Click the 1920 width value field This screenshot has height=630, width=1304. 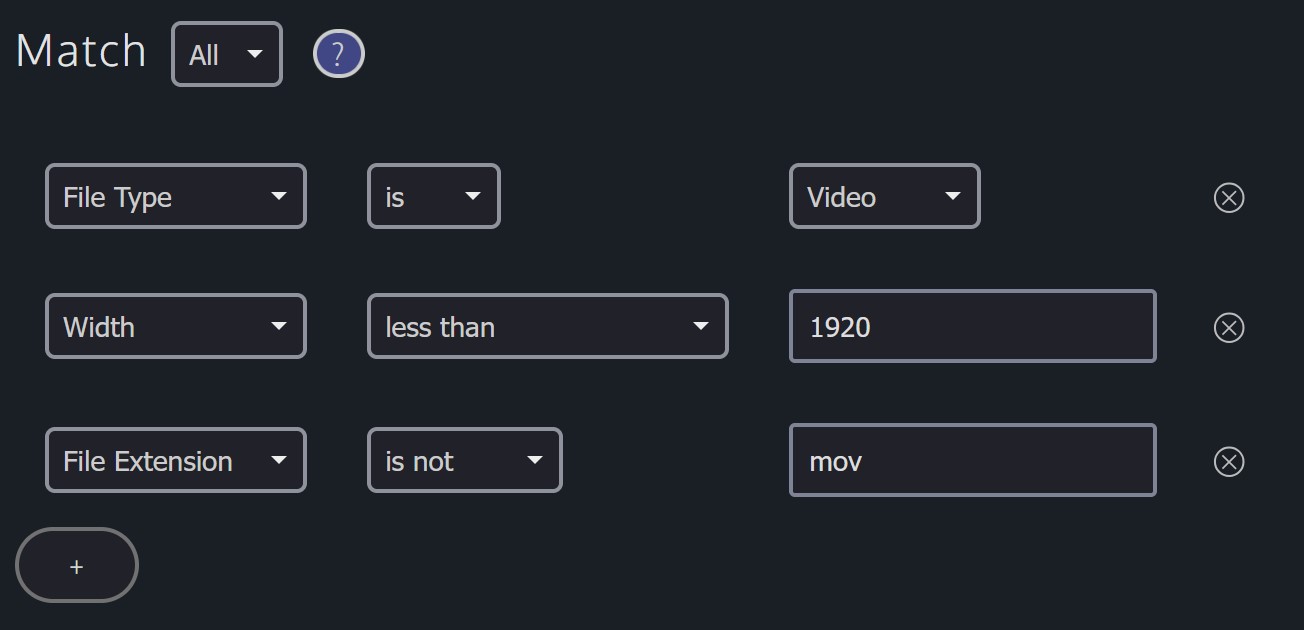click(x=972, y=327)
